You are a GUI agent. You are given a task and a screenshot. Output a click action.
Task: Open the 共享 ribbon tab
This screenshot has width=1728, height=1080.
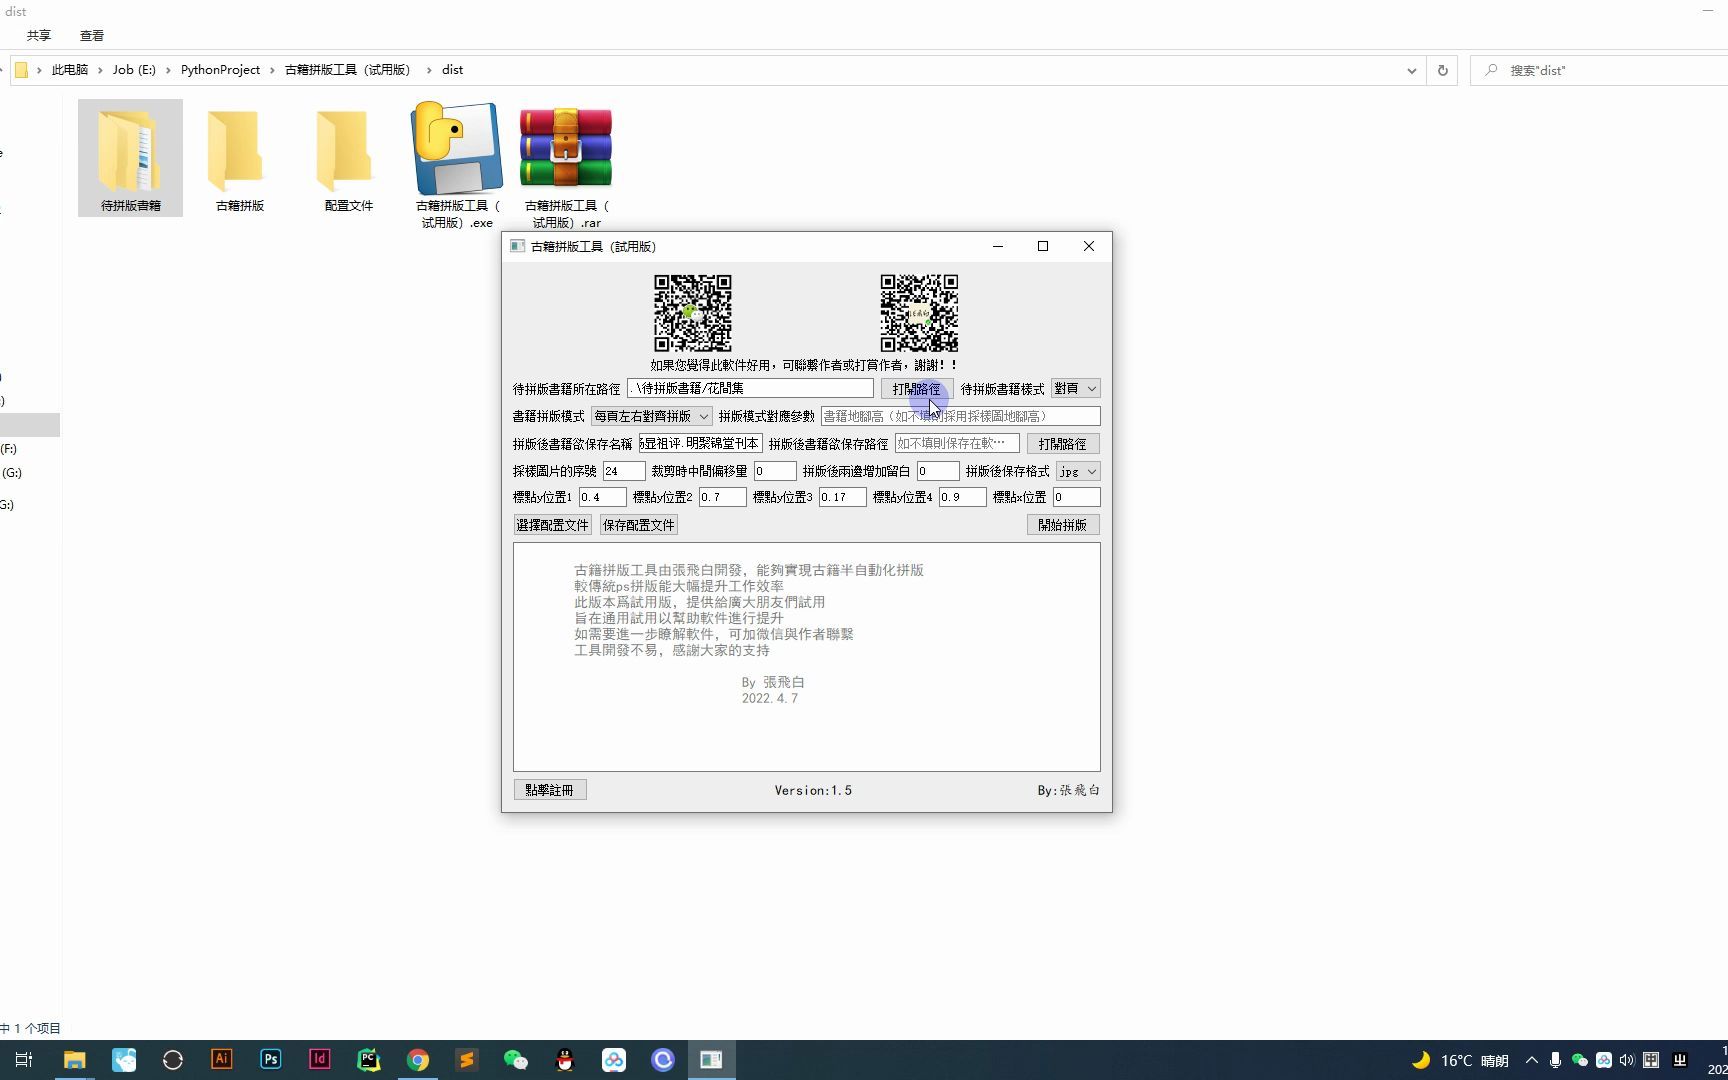[39, 35]
